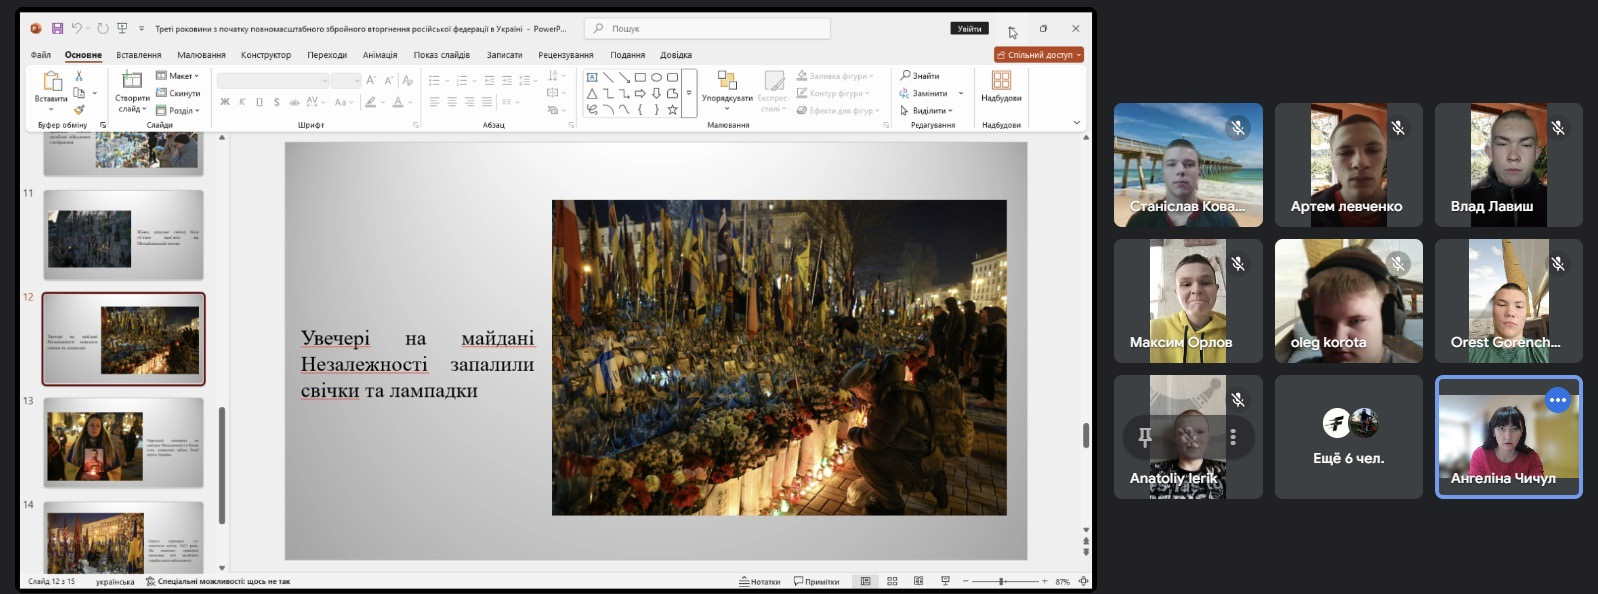Click the zoom slider handle
Viewport: 1598px width, 594px height.
point(1001,581)
